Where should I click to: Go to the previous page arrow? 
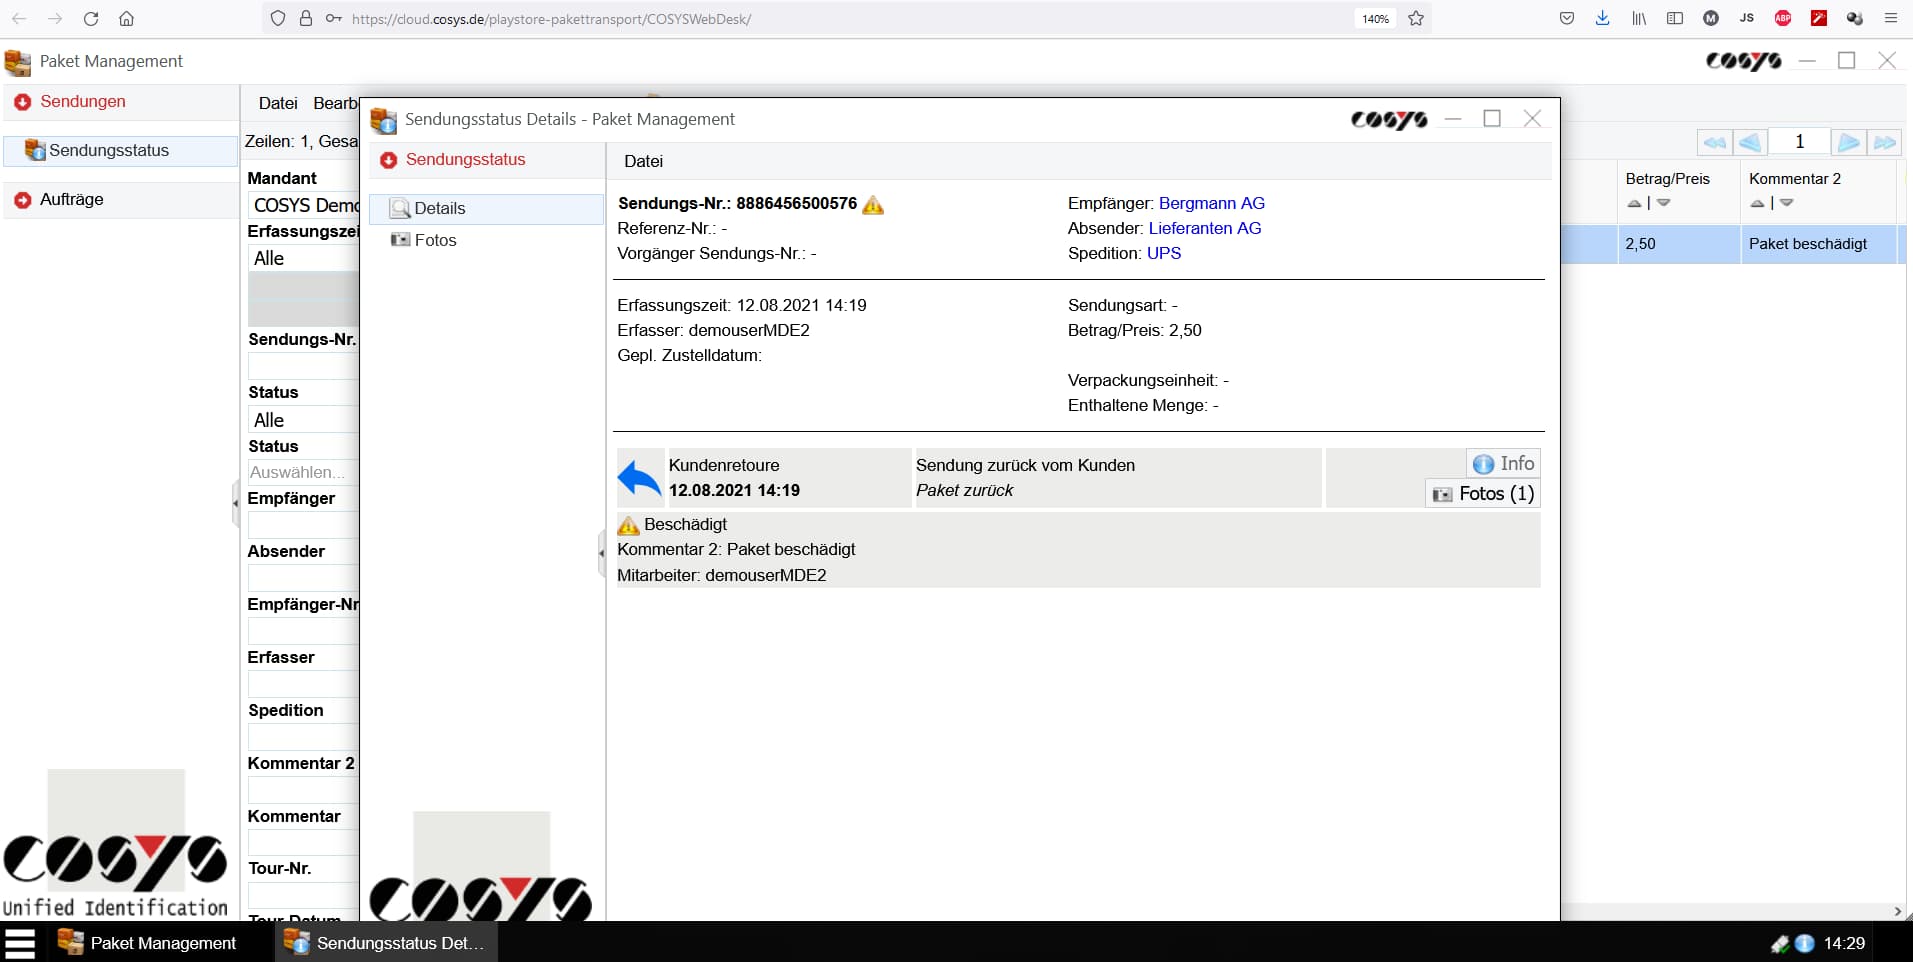coord(1750,143)
